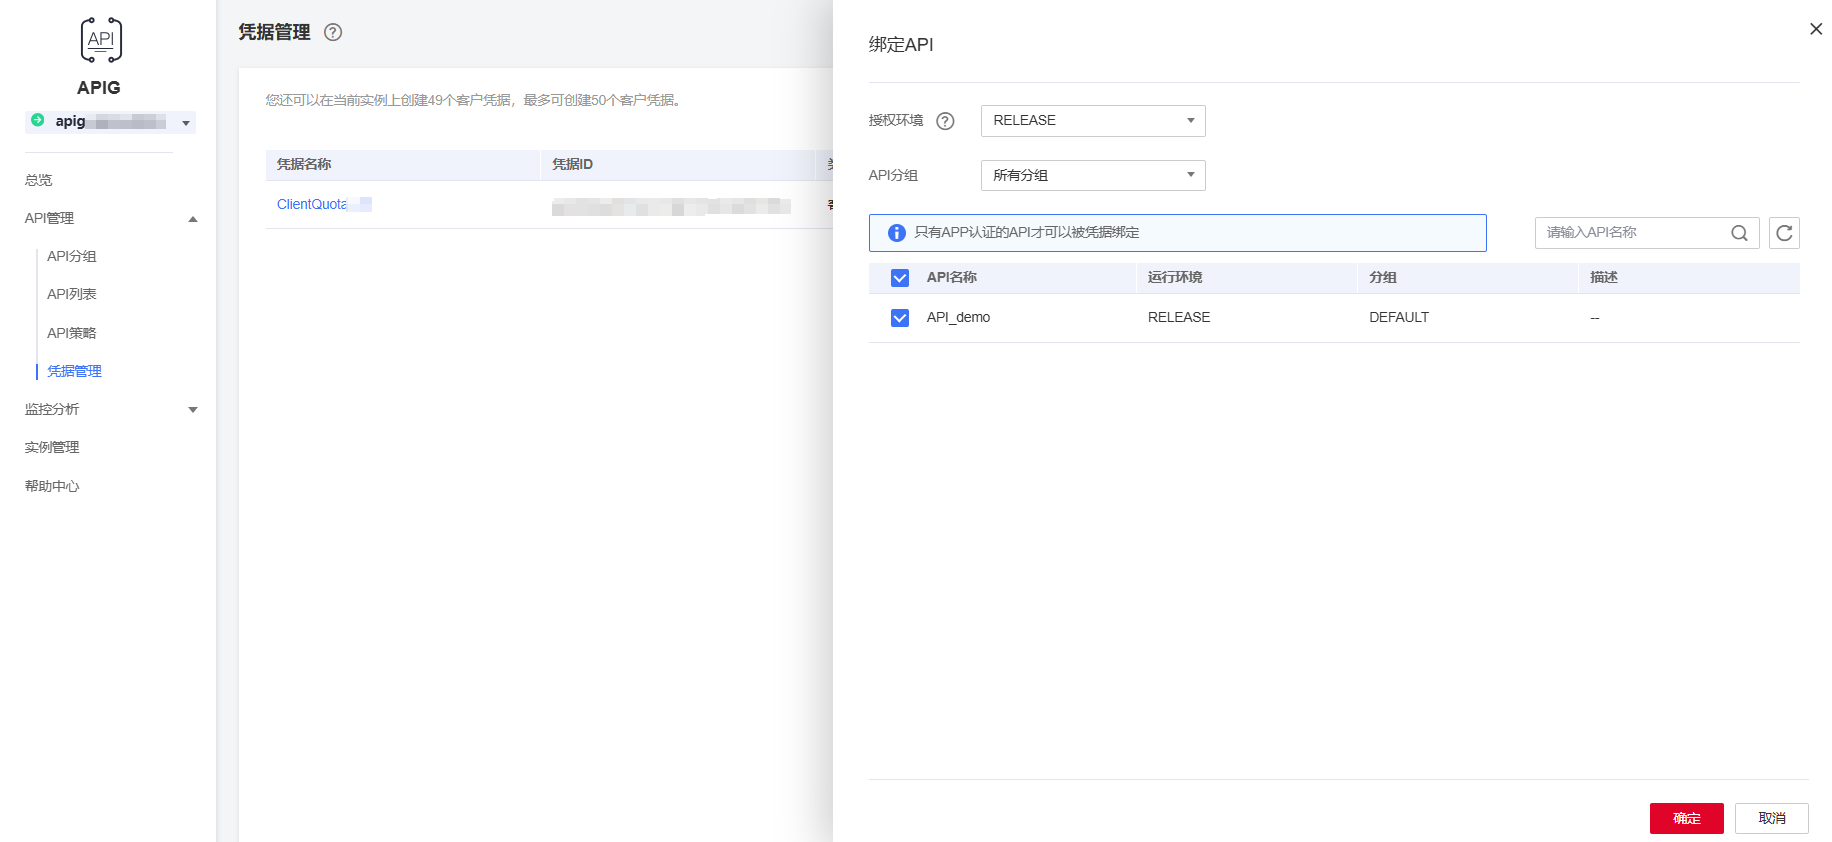Open the apig instance selector dropdown
Screen dimensions: 1832x842
[x=110, y=122]
